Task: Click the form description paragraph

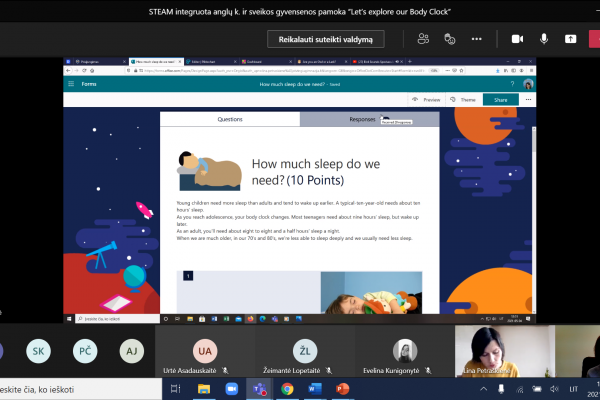Action: 298,220
